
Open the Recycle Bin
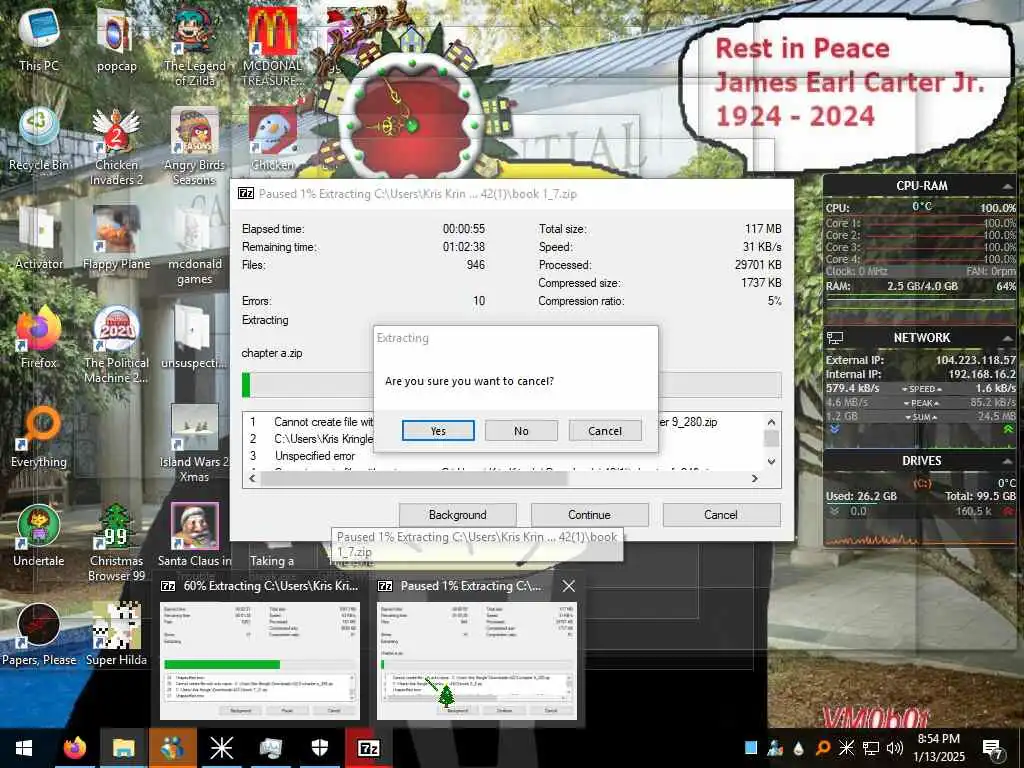39,140
